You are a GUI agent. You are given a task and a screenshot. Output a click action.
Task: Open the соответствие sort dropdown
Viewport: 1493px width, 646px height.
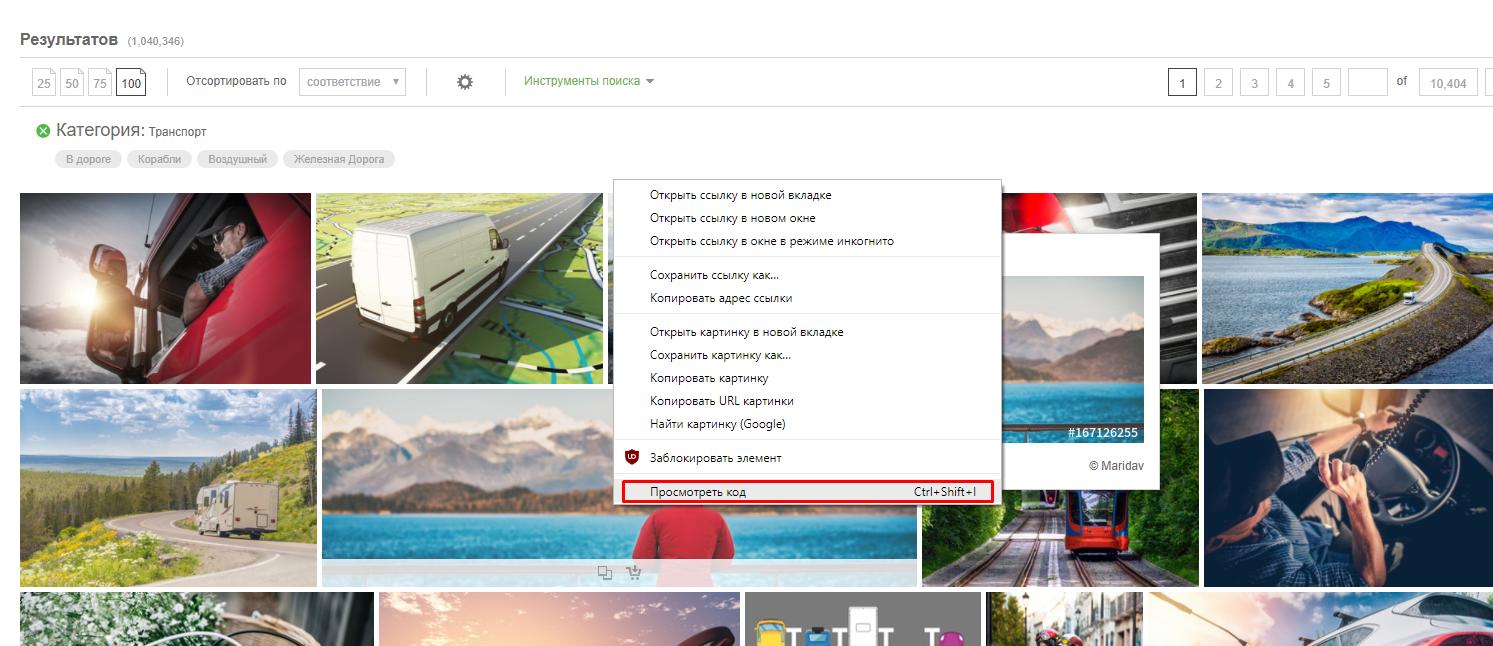tap(352, 82)
